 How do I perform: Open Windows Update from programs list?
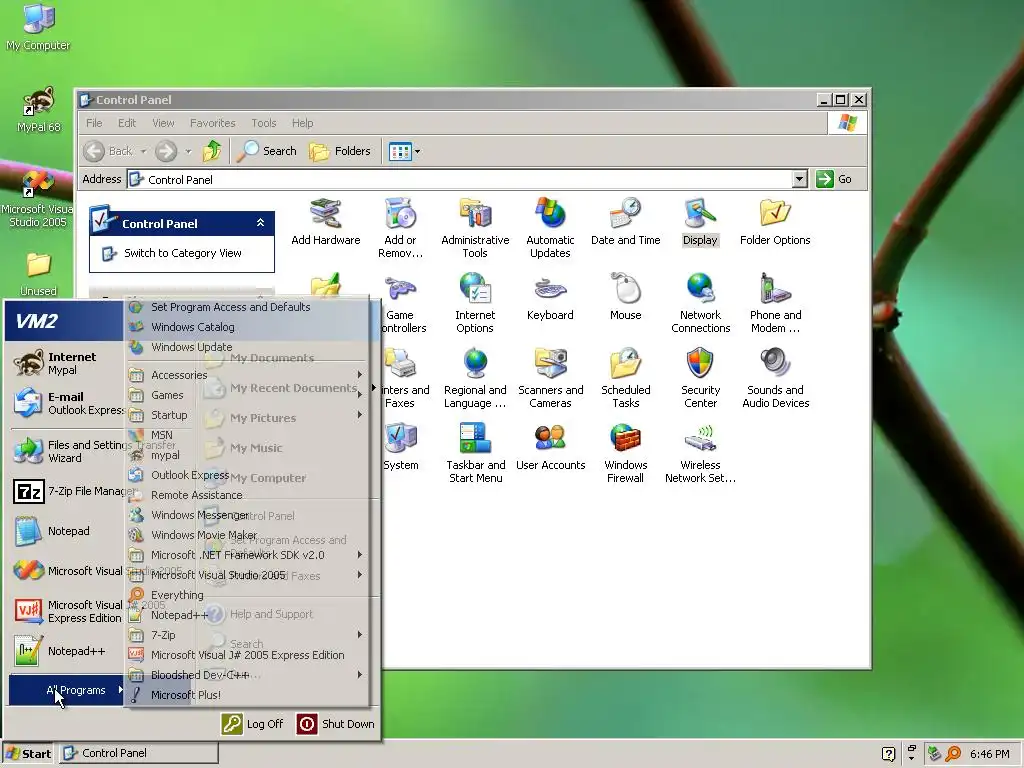(246, 347)
